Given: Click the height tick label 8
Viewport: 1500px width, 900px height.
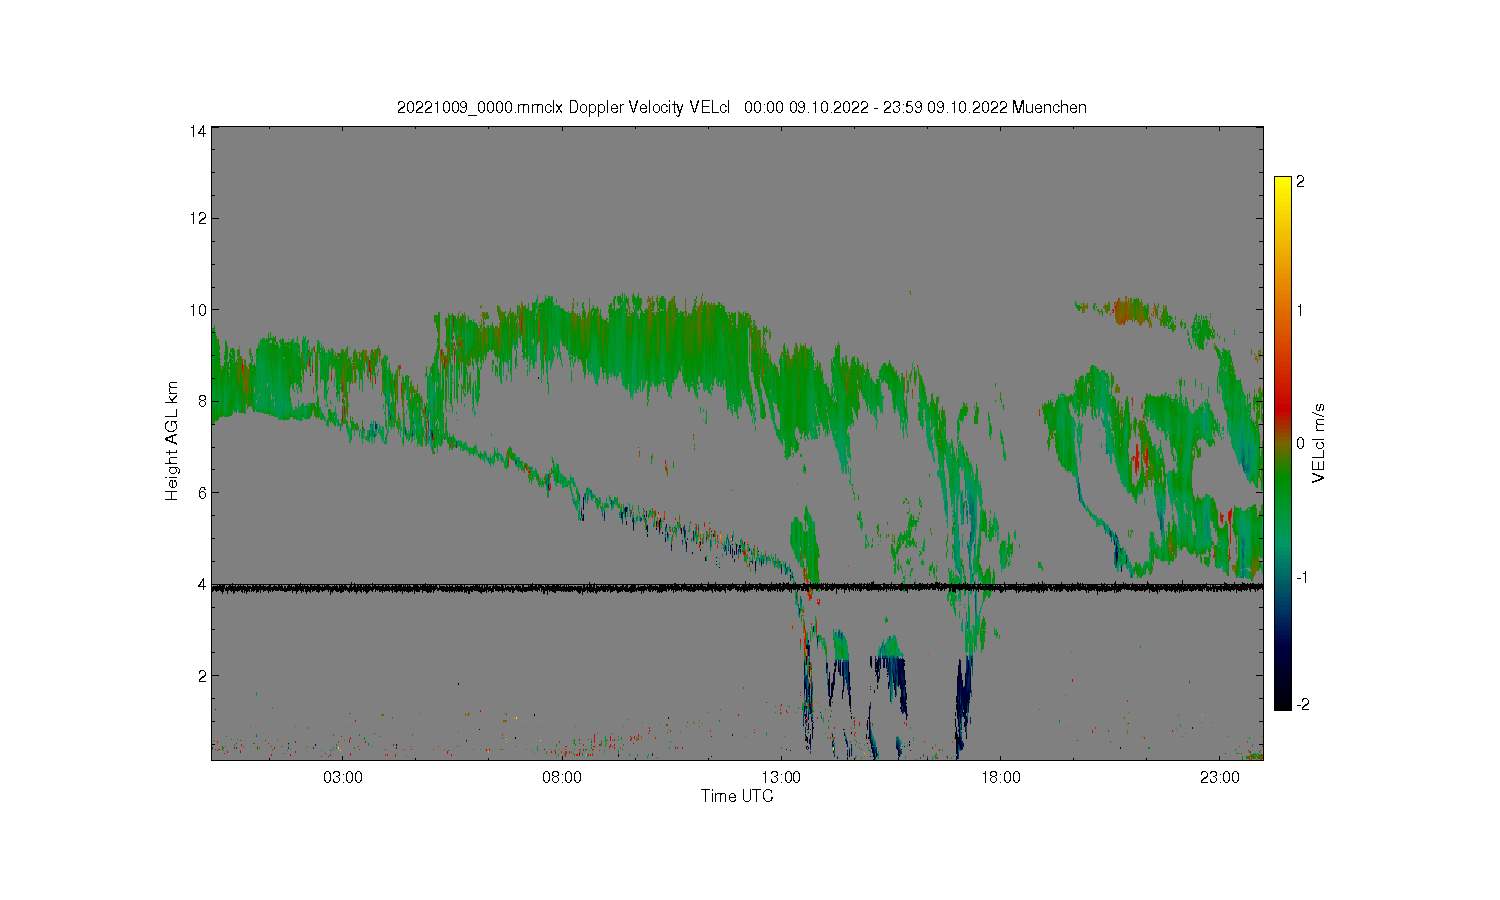Looking at the screenshot, I should coord(202,401).
